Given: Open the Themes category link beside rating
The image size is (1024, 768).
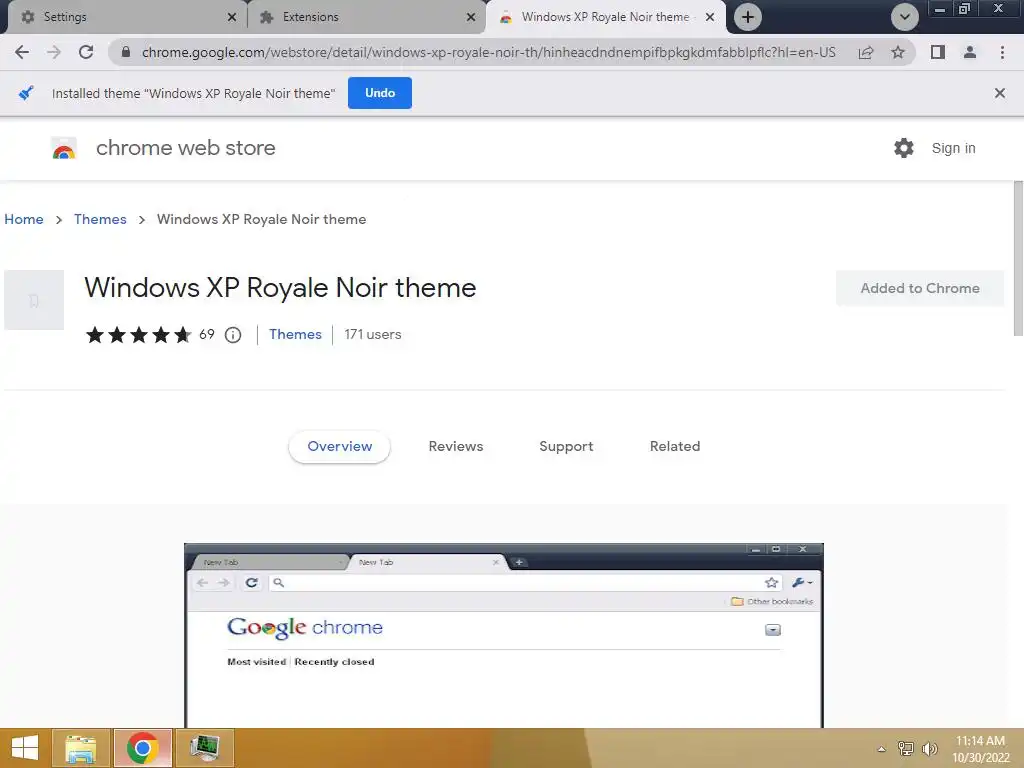Looking at the screenshot, I should [x=295, y=334].
